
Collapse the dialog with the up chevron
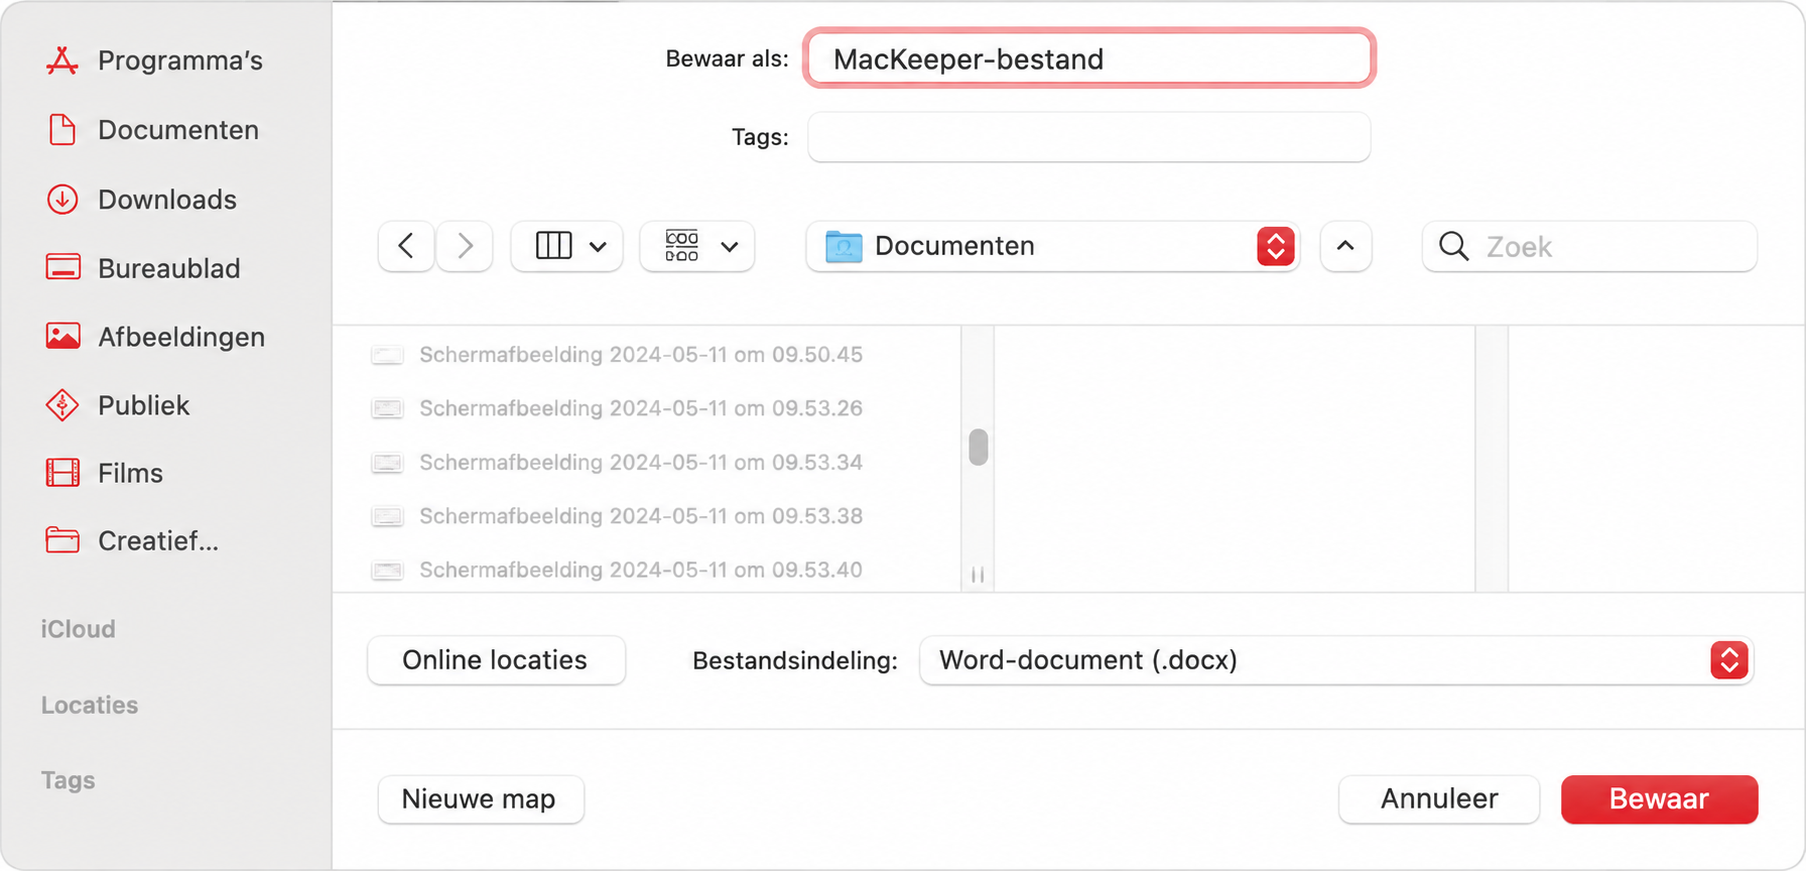[x=1346, y=246]
